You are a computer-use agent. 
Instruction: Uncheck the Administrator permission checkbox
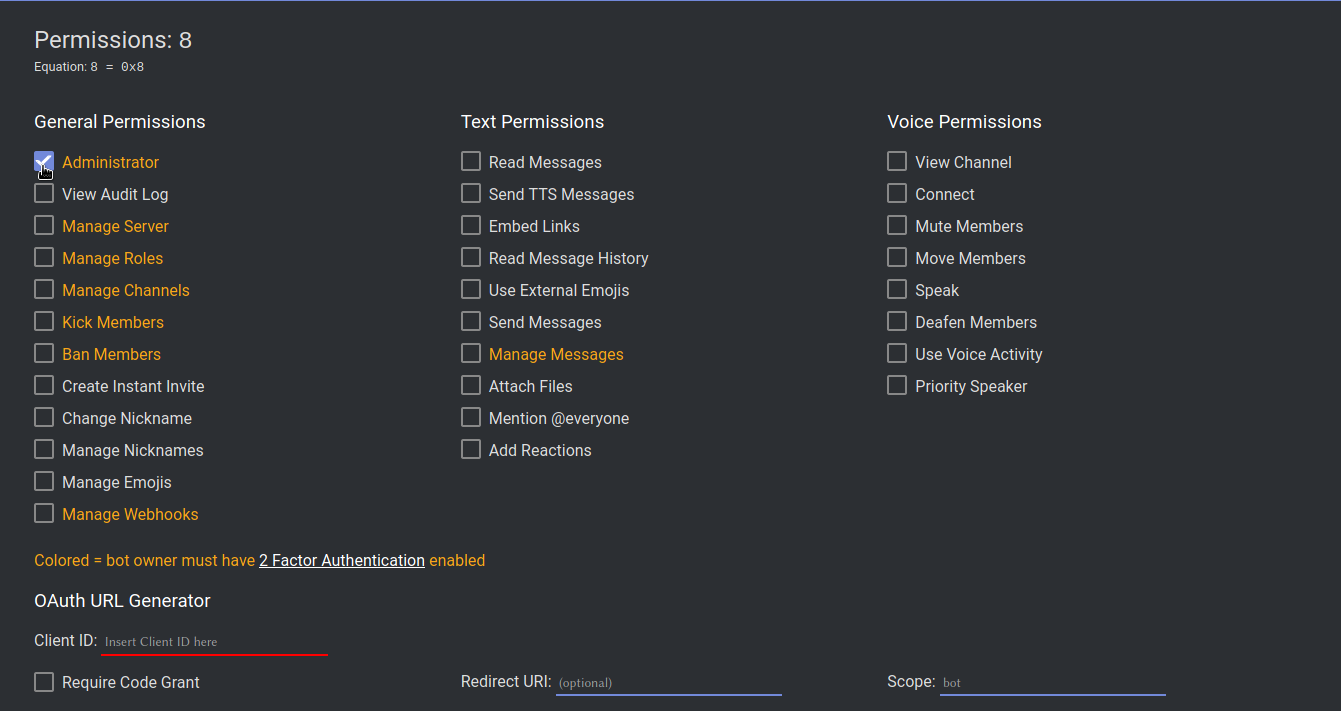coord(44,162)
